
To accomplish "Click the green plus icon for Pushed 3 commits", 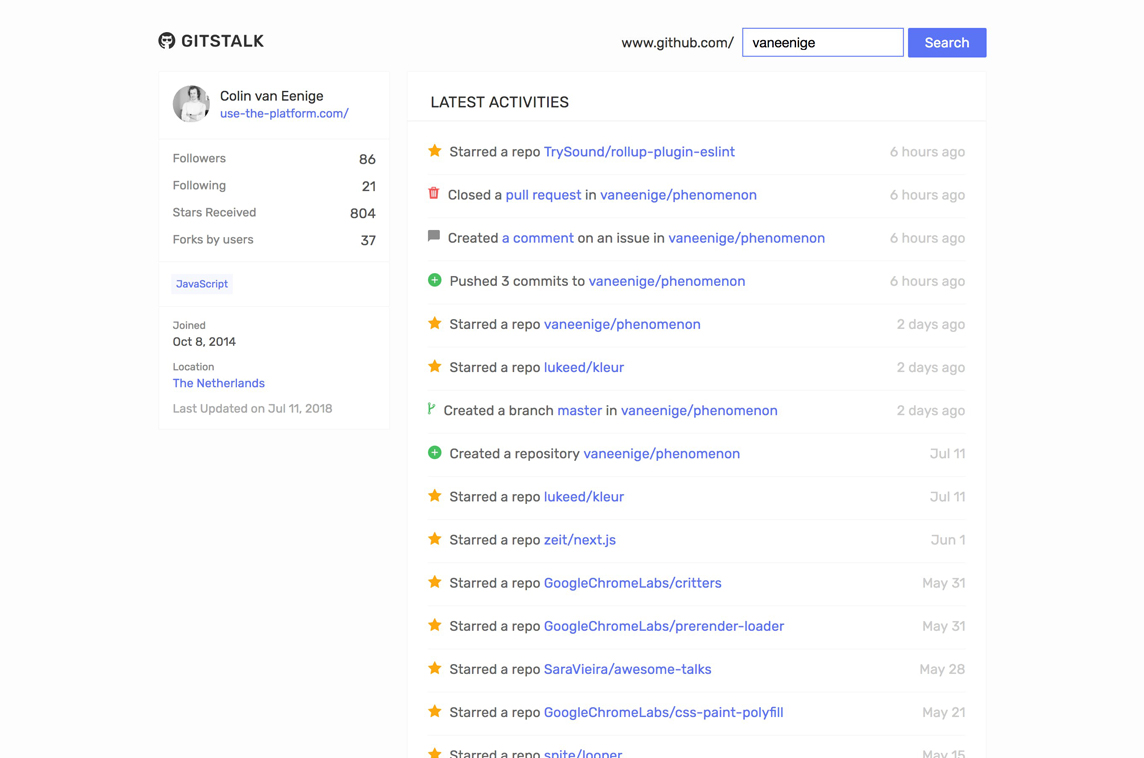I will [435, 280].
